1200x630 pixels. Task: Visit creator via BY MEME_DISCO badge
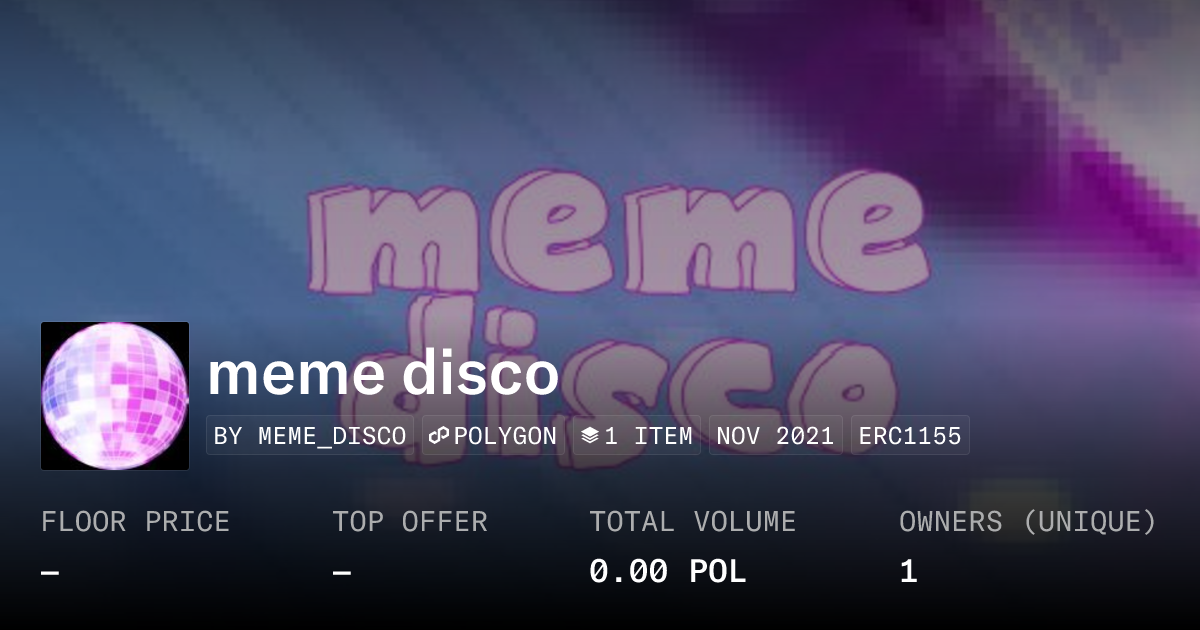tap(310, 436)
